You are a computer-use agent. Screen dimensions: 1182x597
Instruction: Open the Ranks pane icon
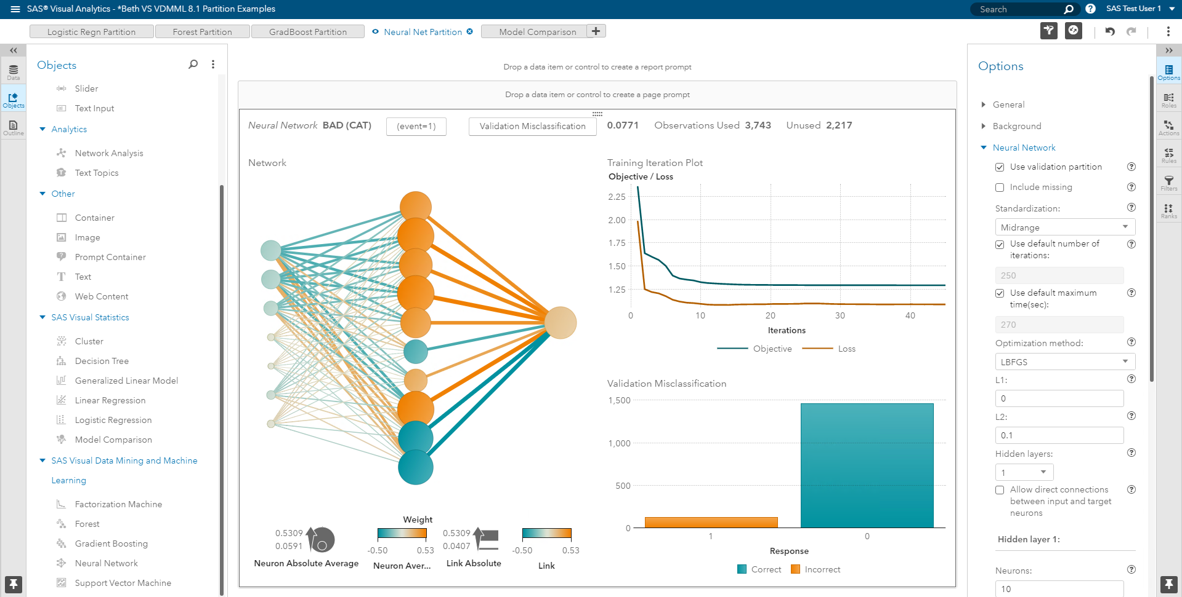(x=1168, y=211)
